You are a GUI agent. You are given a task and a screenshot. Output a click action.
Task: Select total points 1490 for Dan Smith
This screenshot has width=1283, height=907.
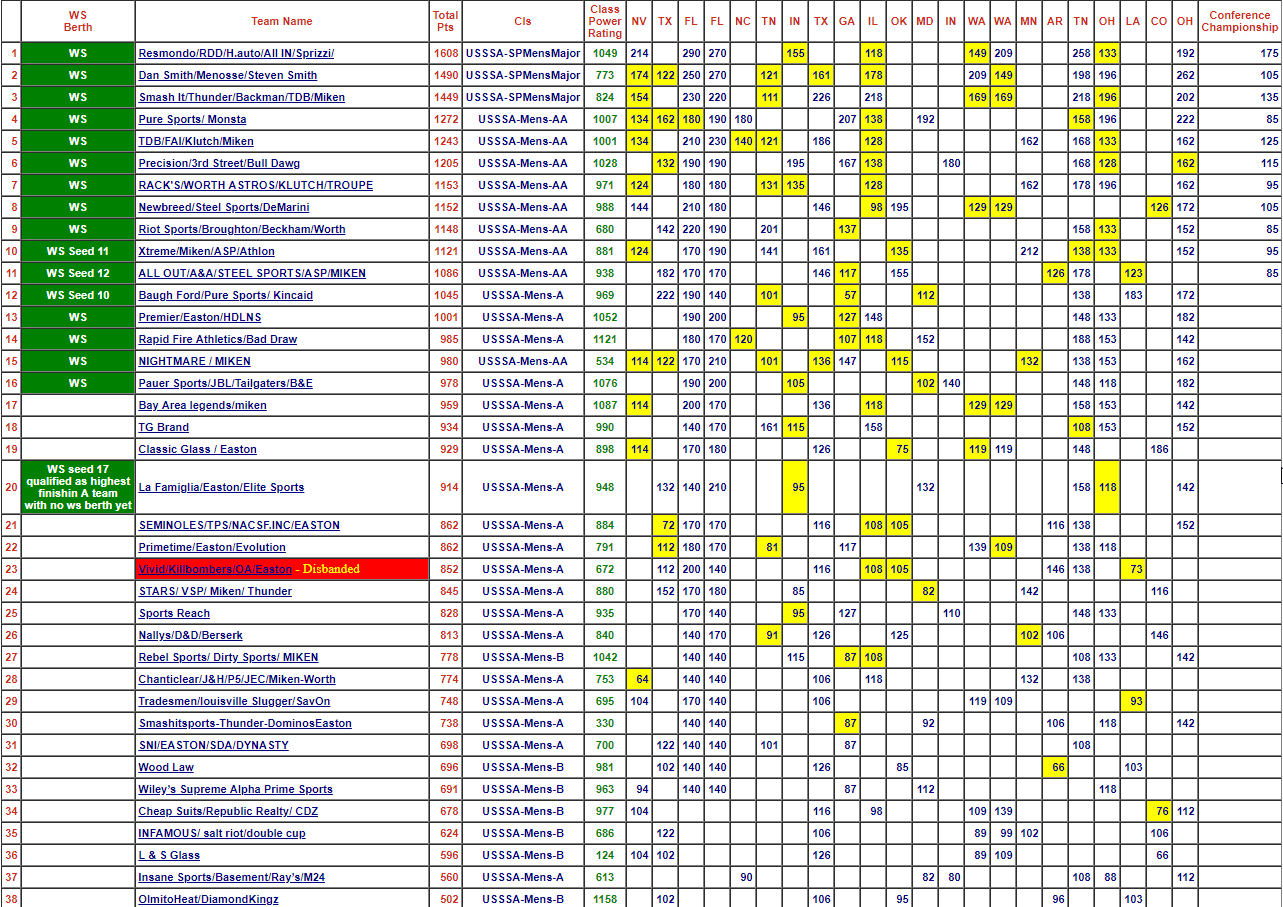pyautogui.click(x=446, y=75)
